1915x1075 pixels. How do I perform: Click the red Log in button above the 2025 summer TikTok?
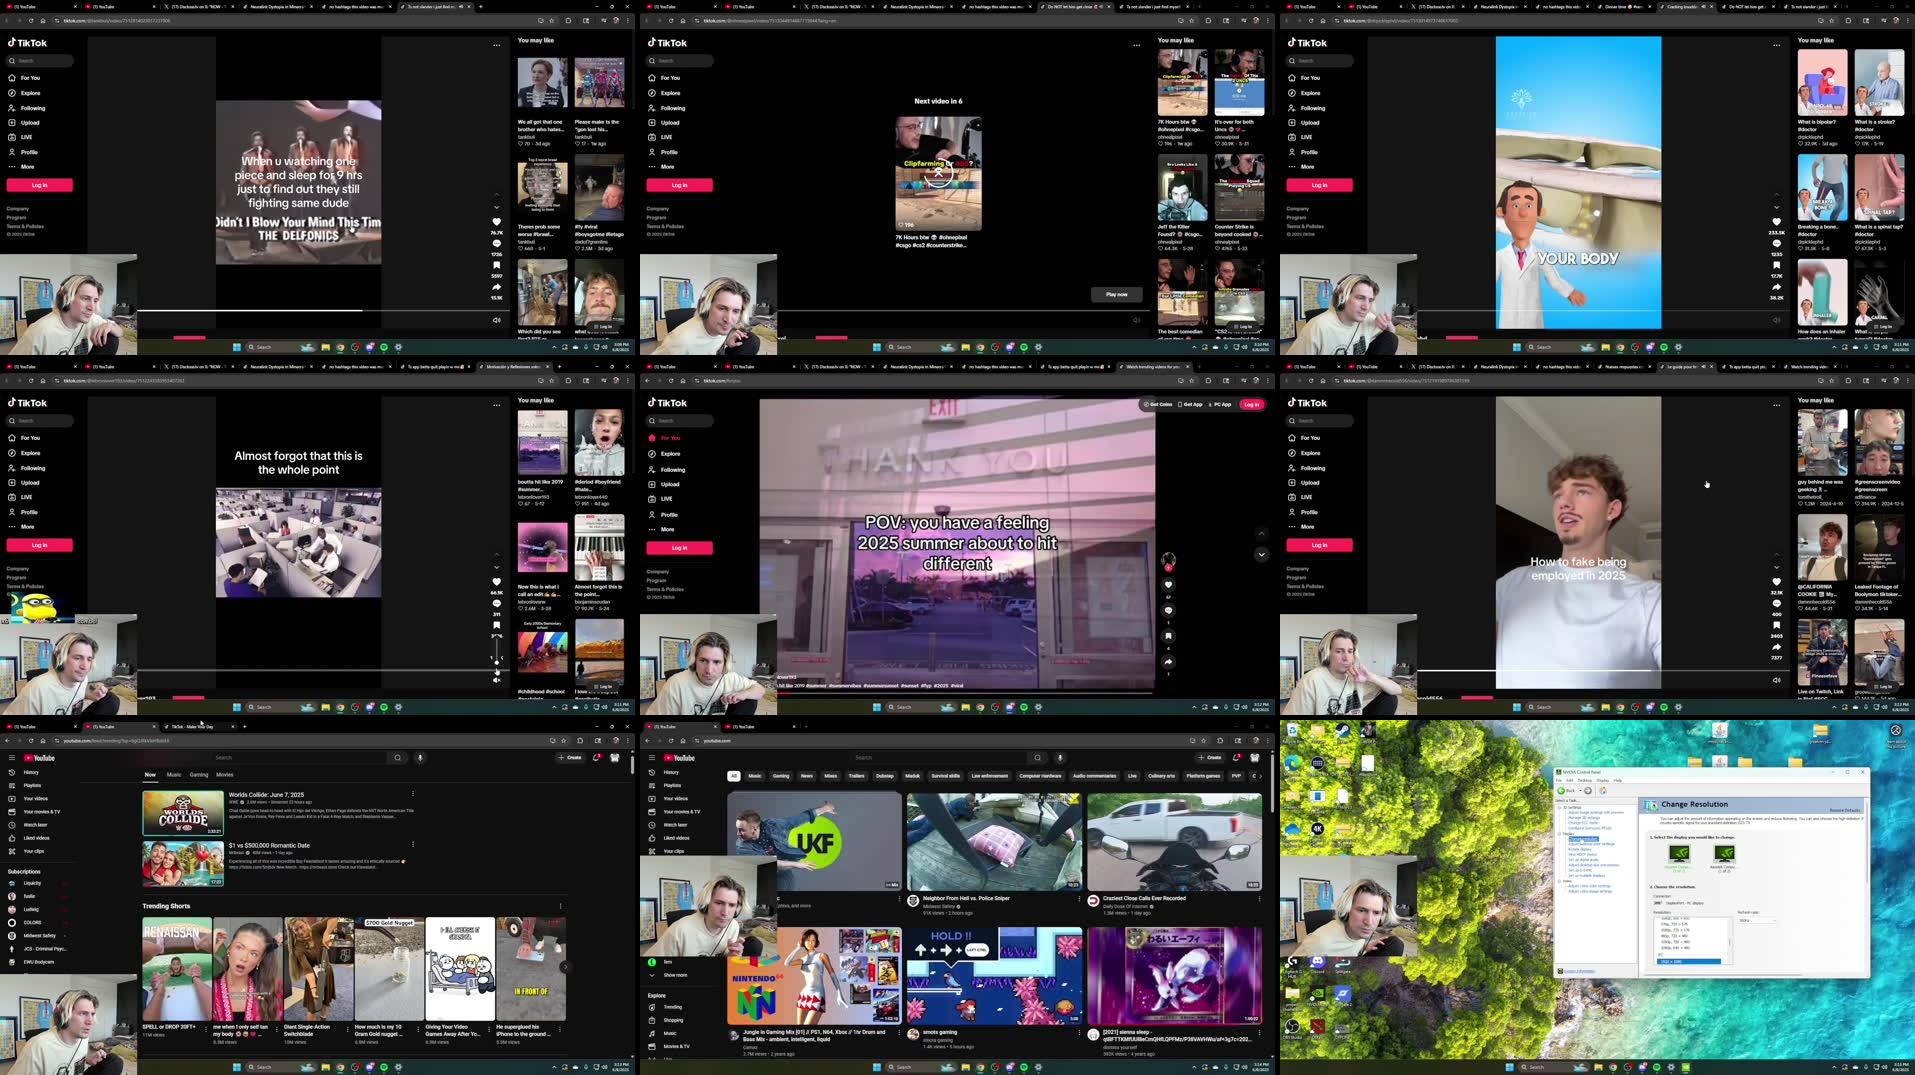pos(1251,404)
